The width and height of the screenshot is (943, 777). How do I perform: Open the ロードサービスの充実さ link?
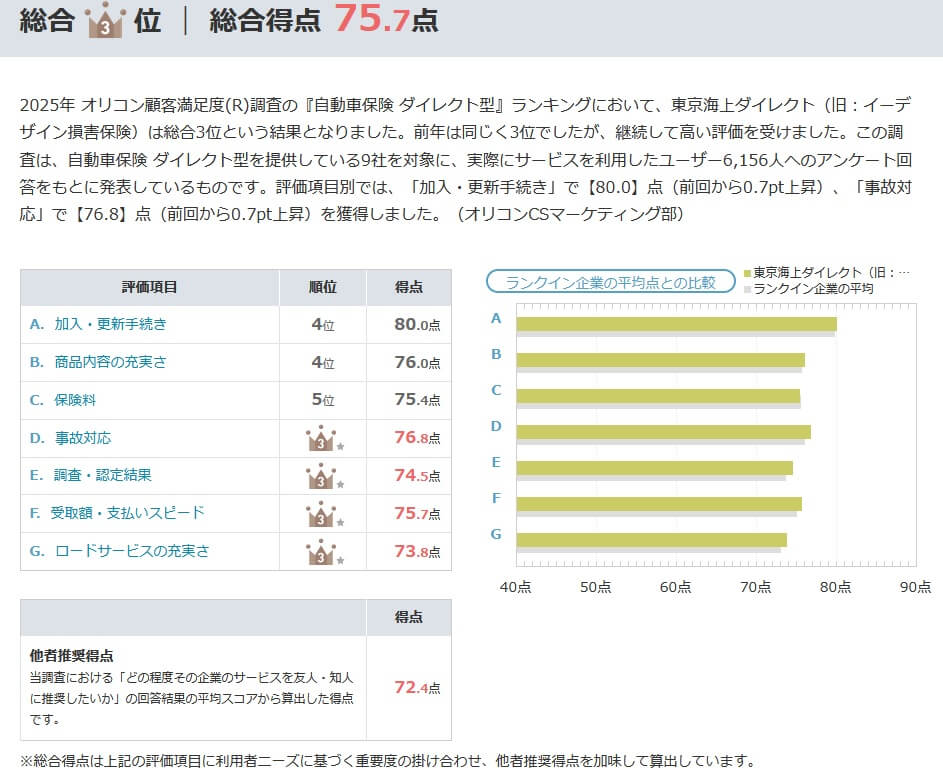(x=119, y=551)
